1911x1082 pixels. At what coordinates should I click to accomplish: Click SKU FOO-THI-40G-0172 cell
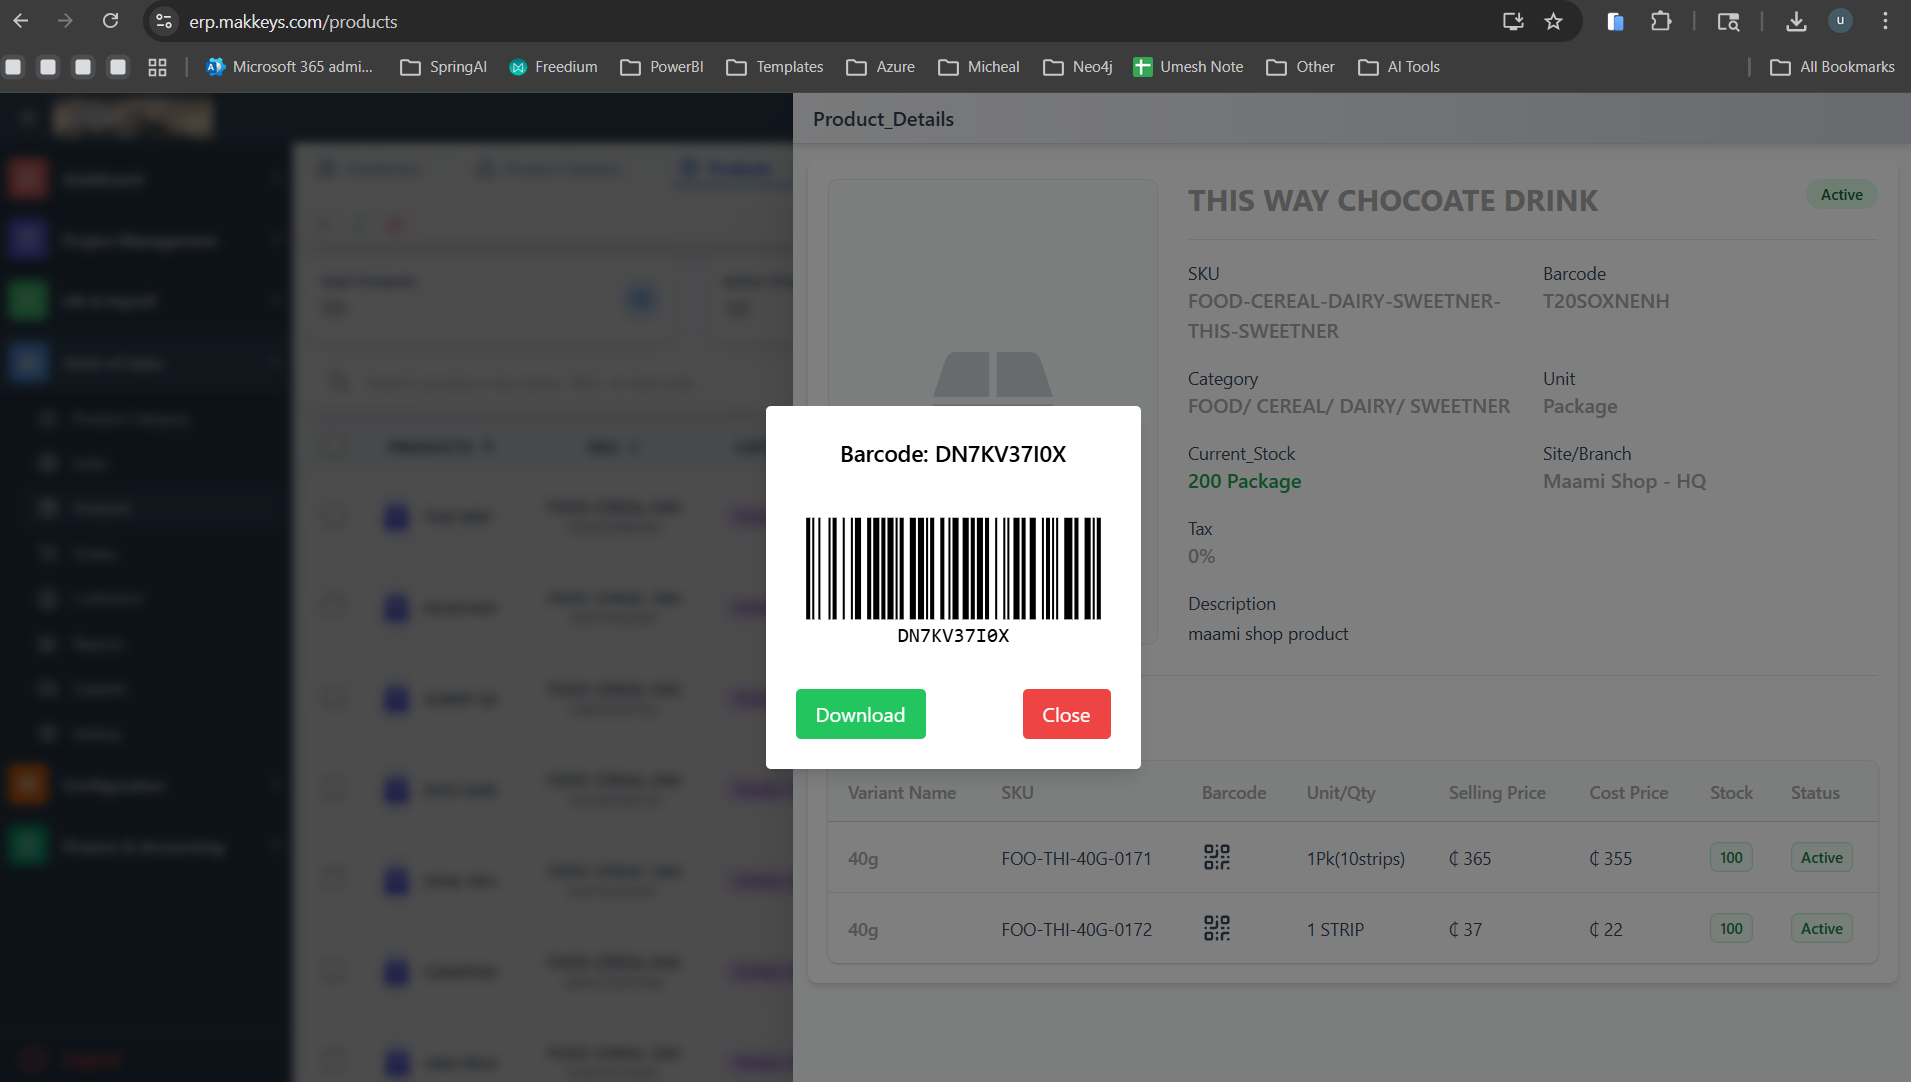point(1076,929)
